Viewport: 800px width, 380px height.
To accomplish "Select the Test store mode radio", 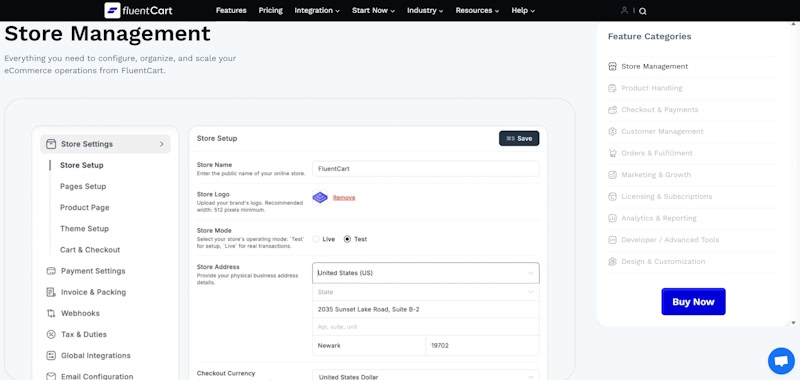I will coord(347,239).
